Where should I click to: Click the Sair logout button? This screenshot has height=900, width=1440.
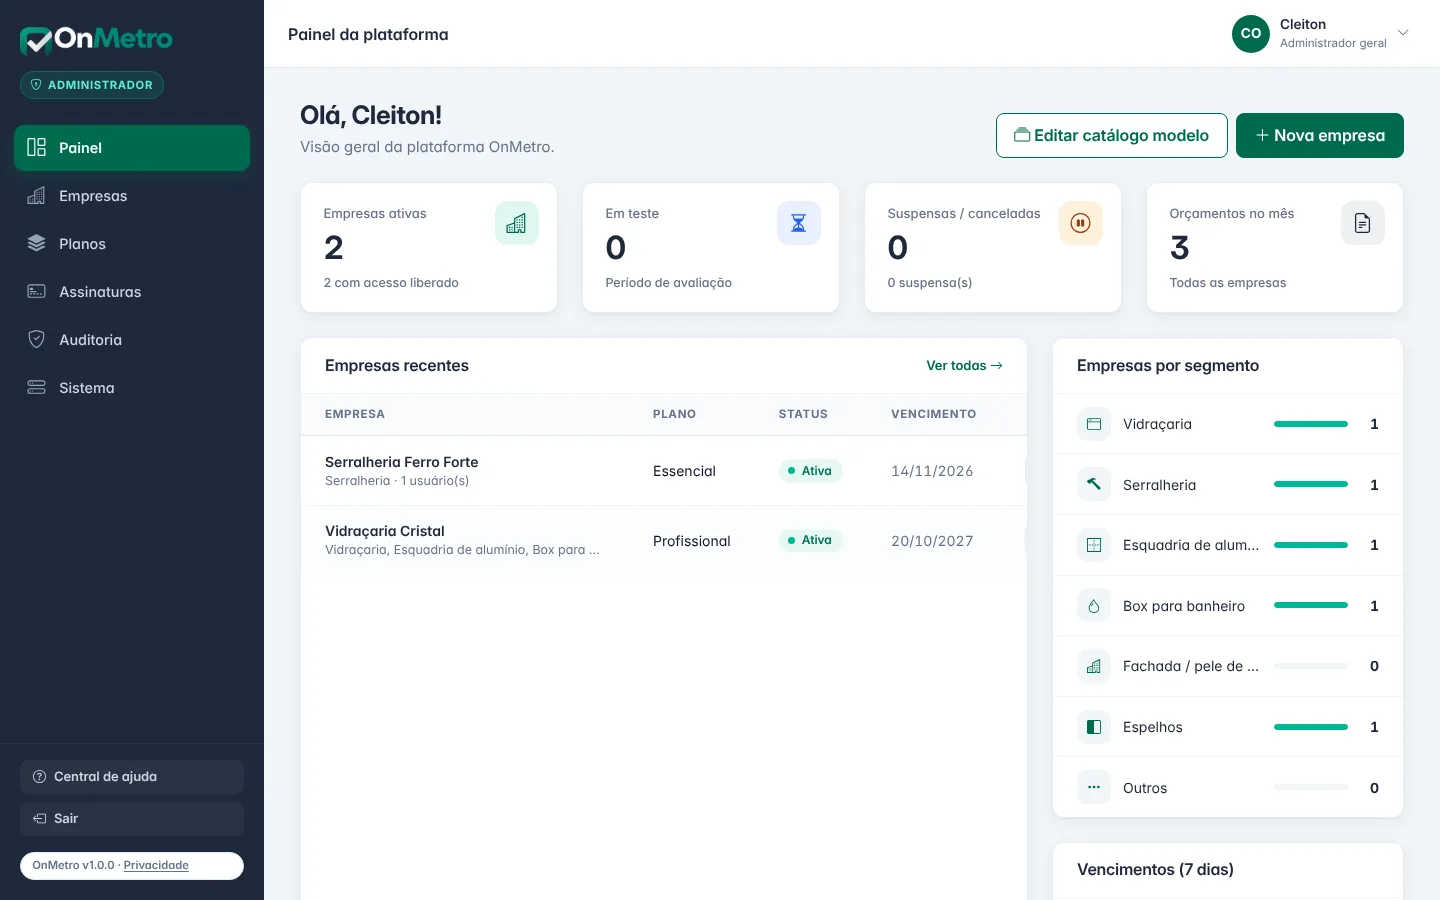[132, 819]
